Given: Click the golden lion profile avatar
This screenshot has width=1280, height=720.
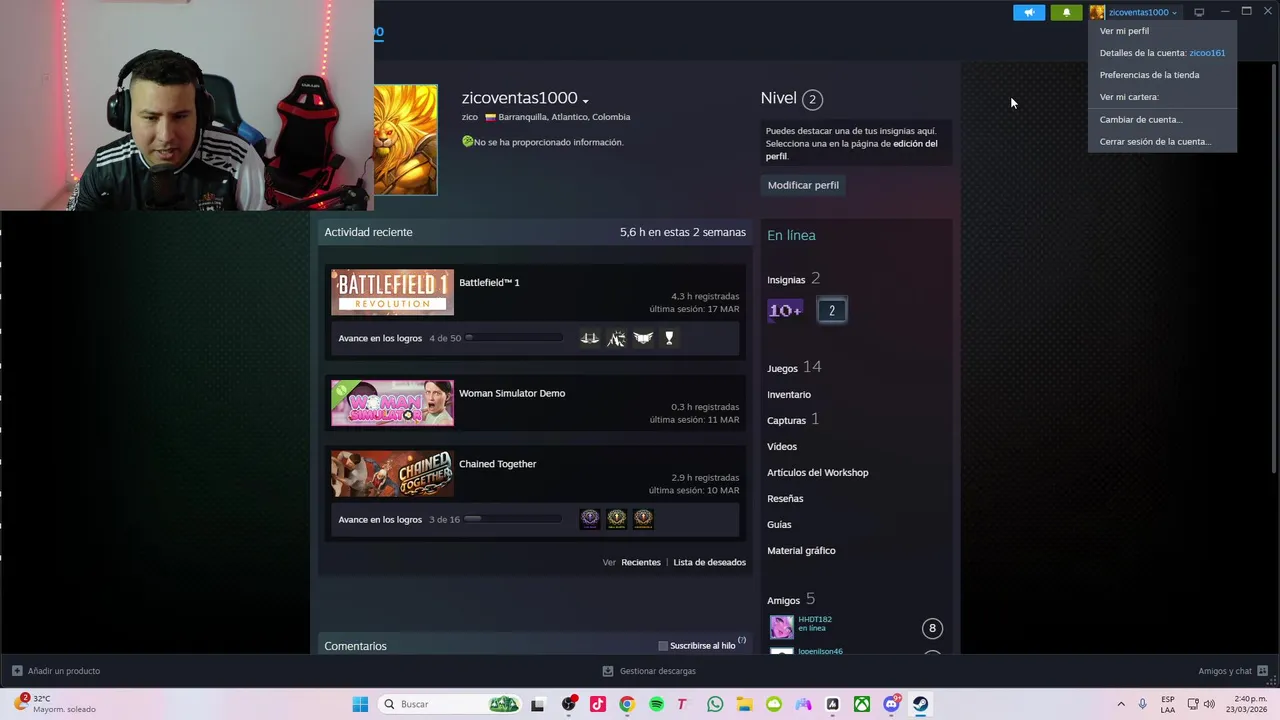Looking at the screenshot, I should (406, 140).
